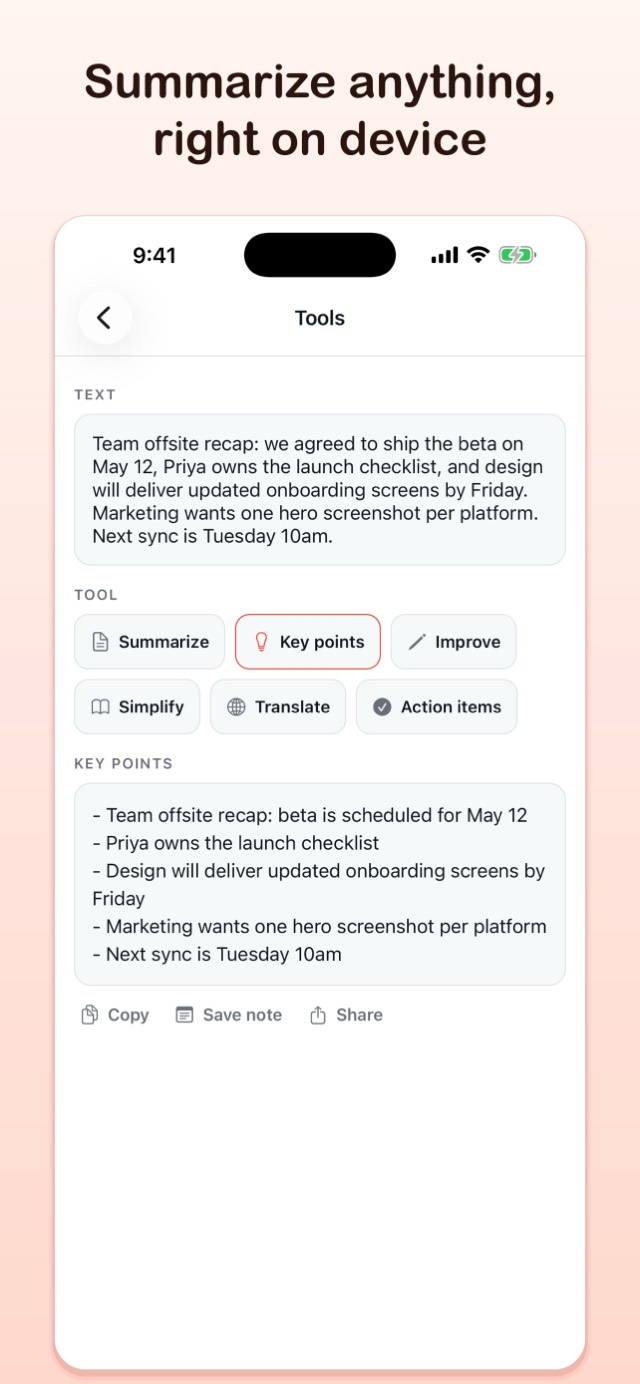Screen dimensions: 640x1384
Task: Tap the back chevron button
Action: point(104,318)
